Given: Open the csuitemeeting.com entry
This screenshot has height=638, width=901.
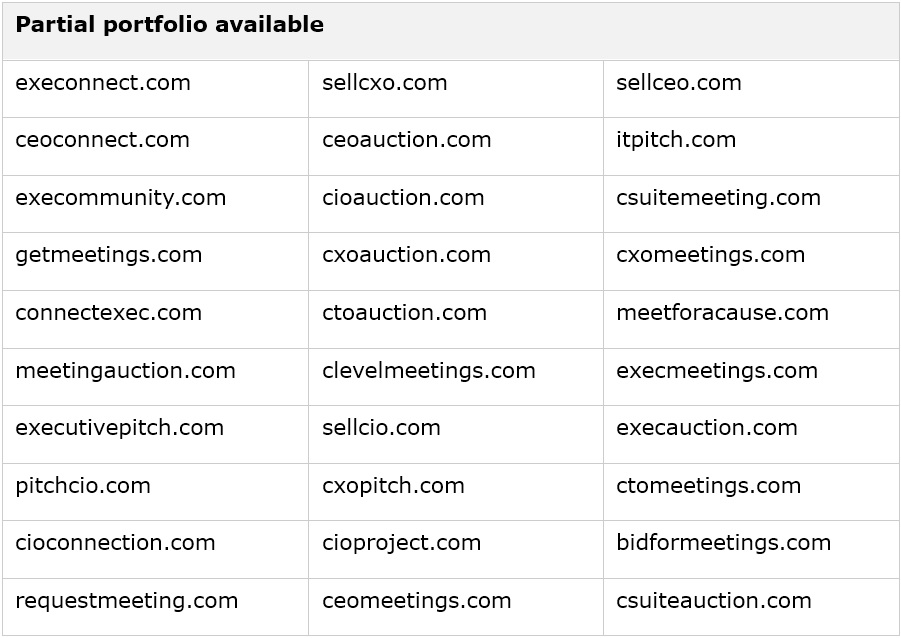Looking at the screenshot, I should [718, 198].
